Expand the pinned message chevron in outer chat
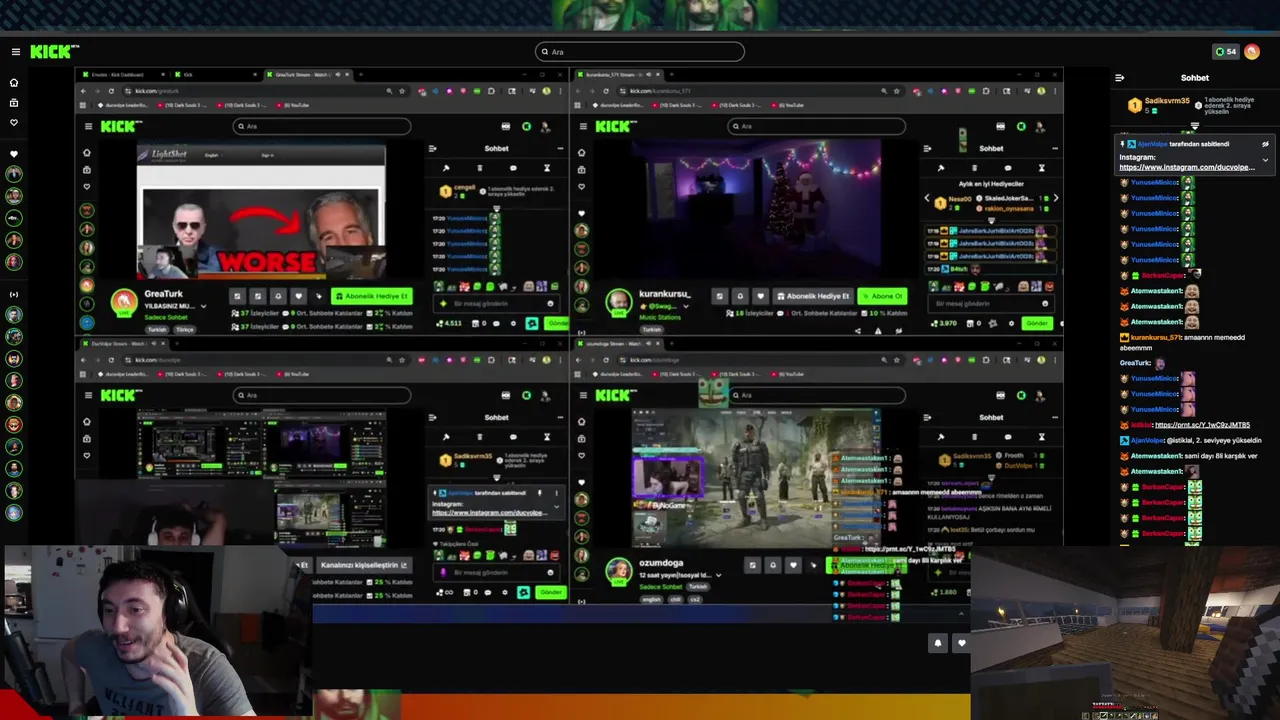 1265,160
